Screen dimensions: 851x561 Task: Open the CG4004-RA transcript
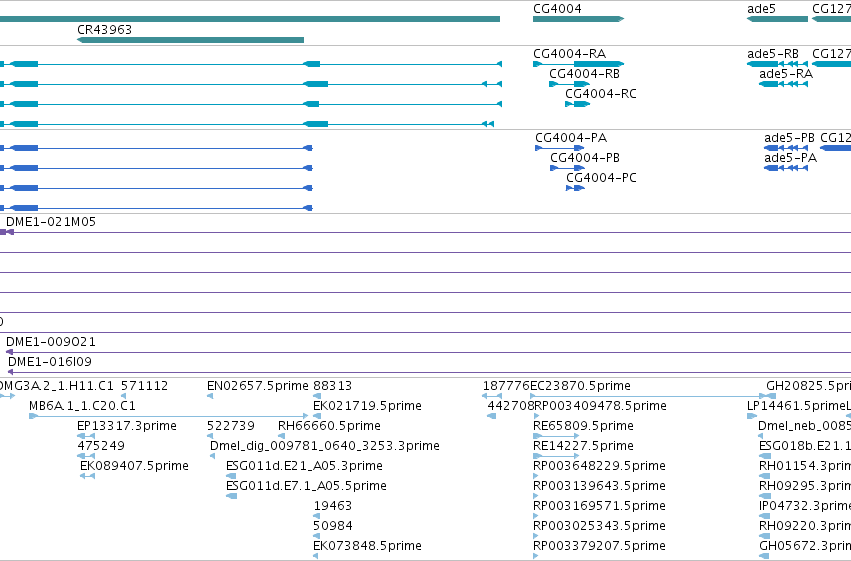click(x=579, y=64)
